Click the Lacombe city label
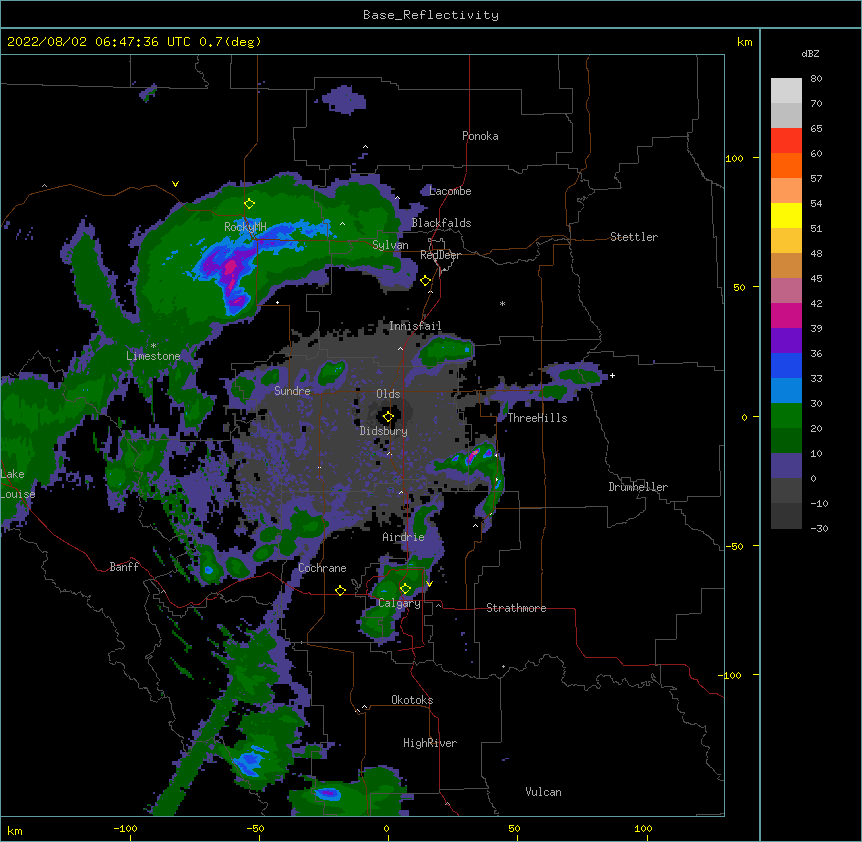862x842 pixels. pyautogui.click(x=450, y=191)
